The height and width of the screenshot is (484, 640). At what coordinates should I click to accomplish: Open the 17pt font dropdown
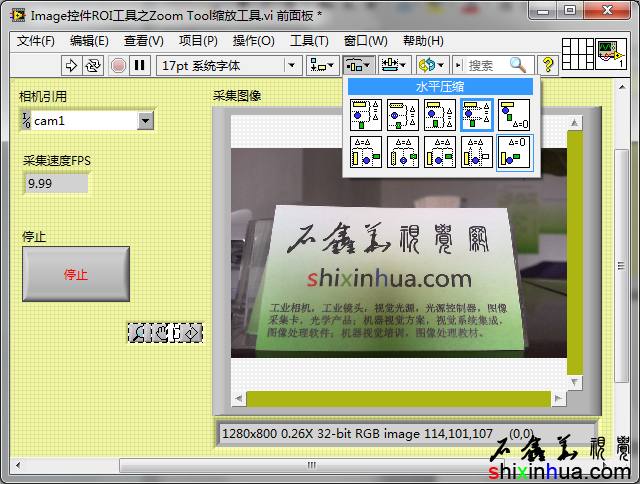pos(228,65)
